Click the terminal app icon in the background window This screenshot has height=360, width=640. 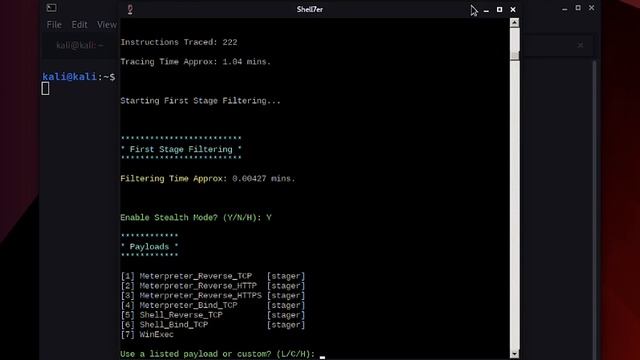point(51,8)
